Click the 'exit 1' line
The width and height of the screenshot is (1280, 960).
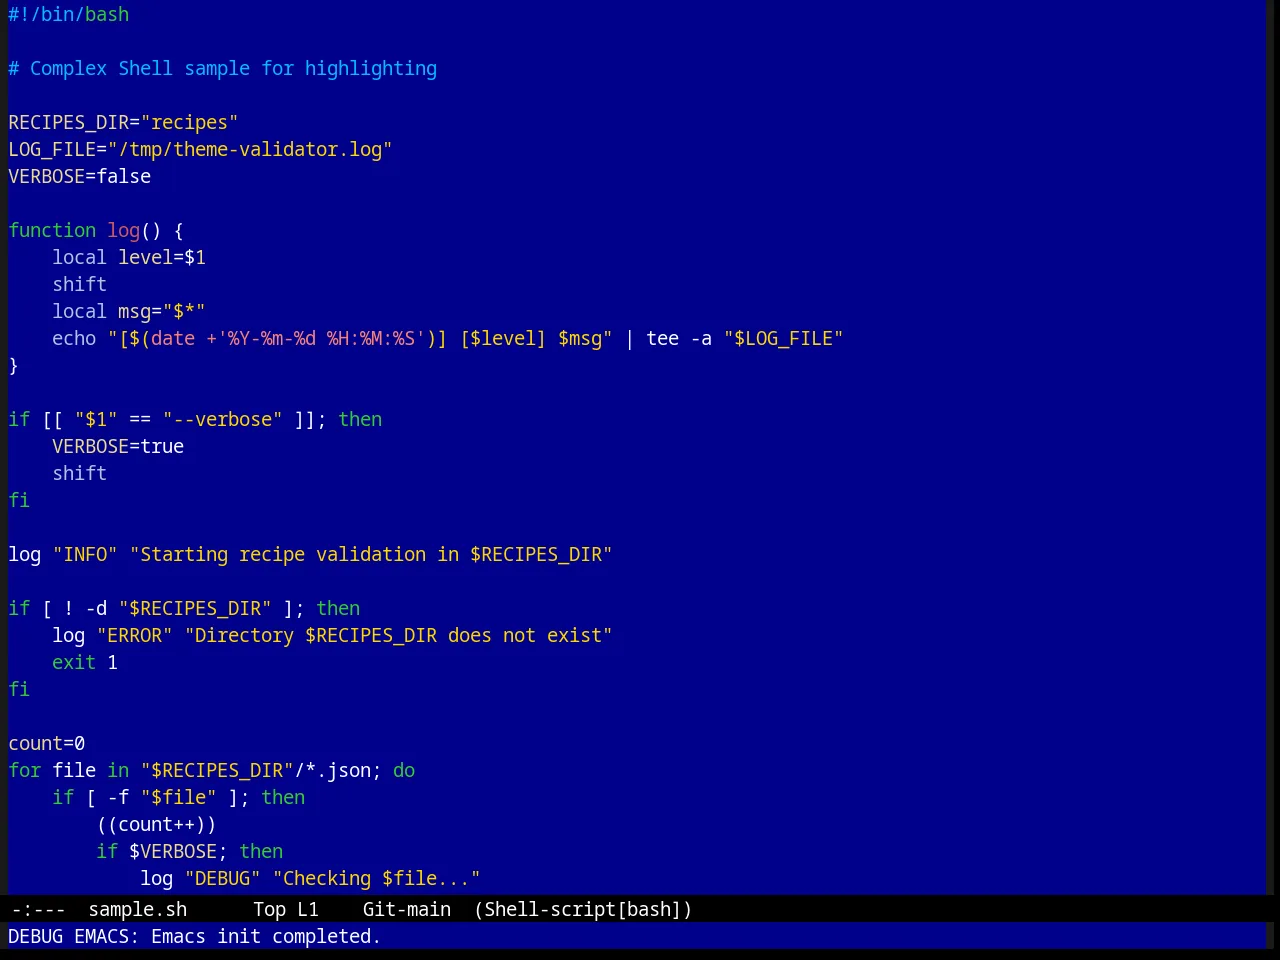pos(85,662)
